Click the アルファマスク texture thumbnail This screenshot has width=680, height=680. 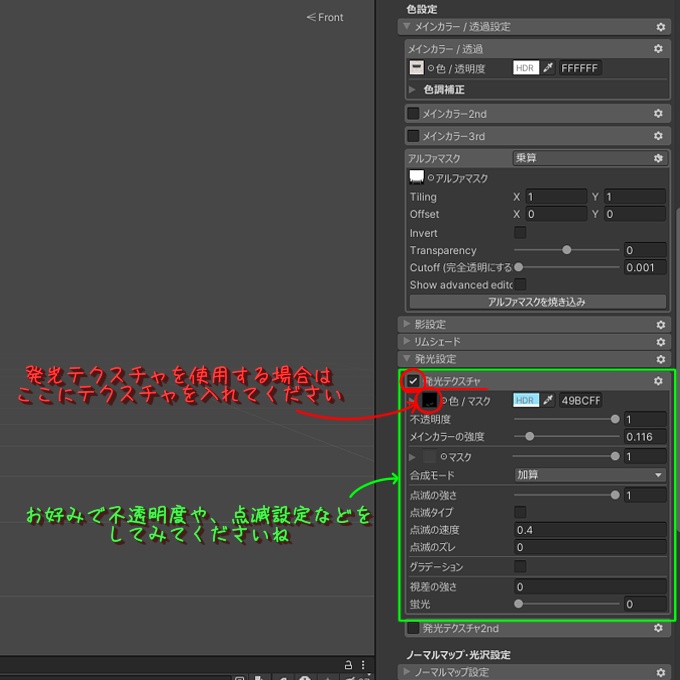(416, 177)
